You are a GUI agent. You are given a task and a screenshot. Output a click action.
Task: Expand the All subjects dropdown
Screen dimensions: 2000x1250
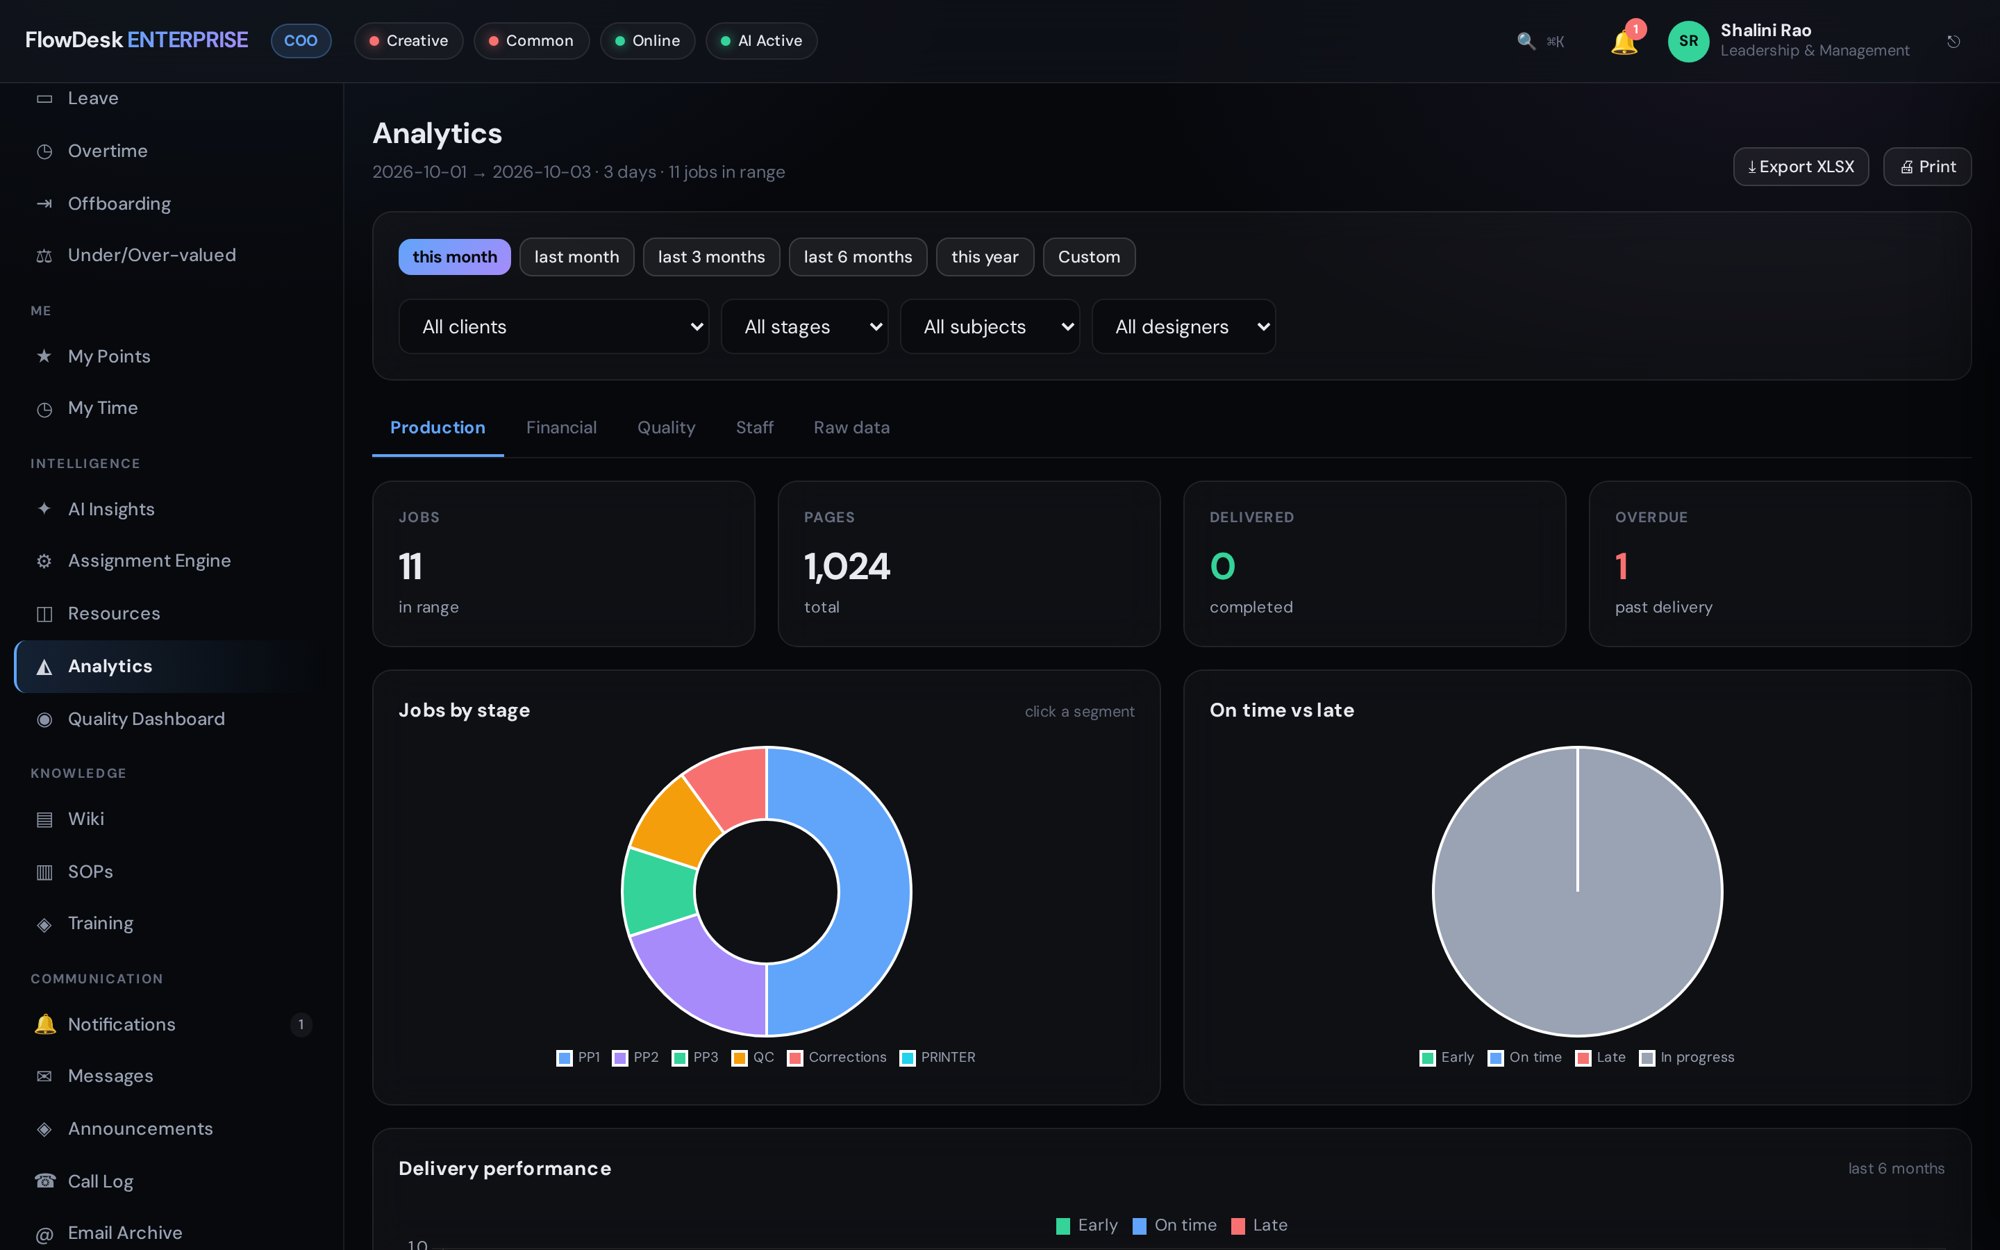click(x=990, y=327)
